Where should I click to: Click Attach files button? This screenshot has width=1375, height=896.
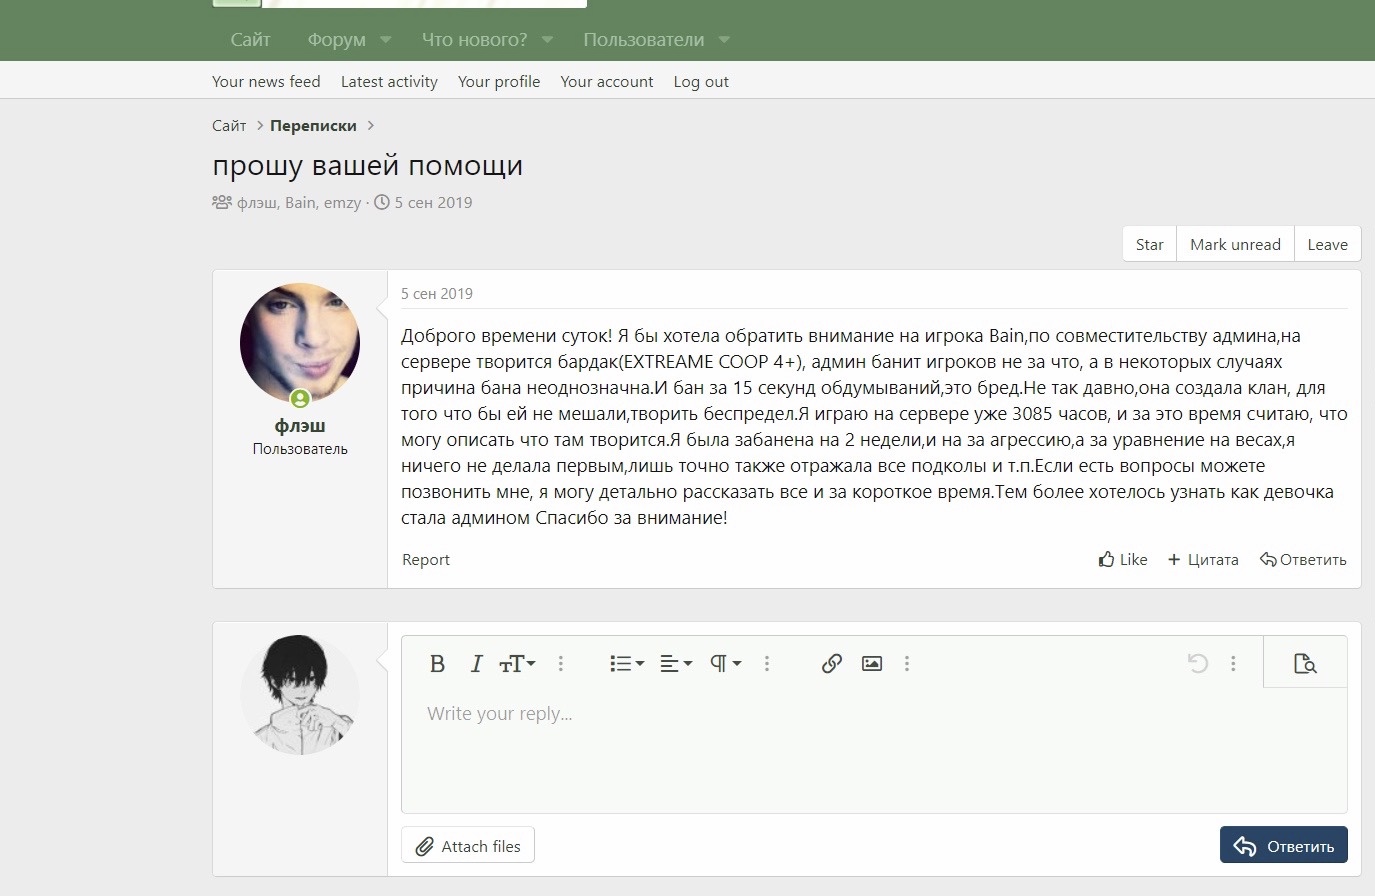468,846
